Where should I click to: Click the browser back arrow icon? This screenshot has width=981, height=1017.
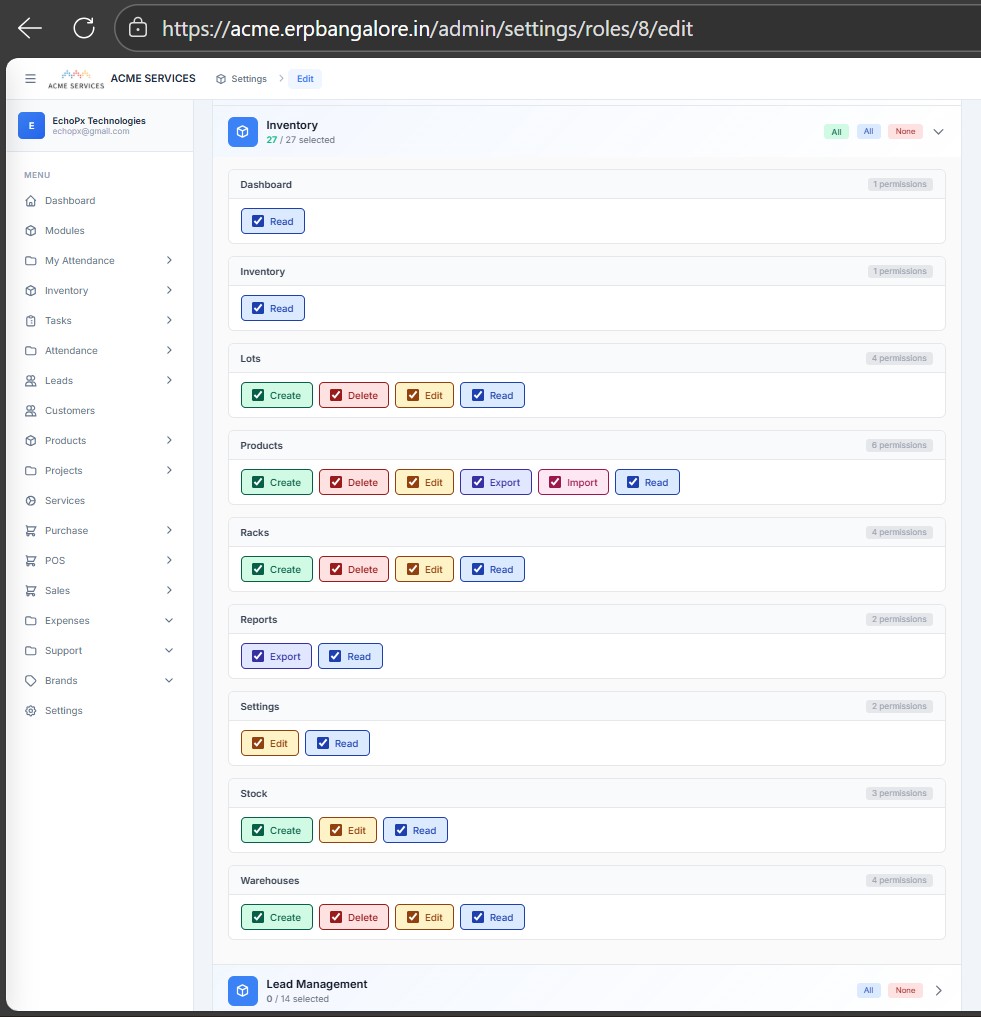click(x=30, y=28)
